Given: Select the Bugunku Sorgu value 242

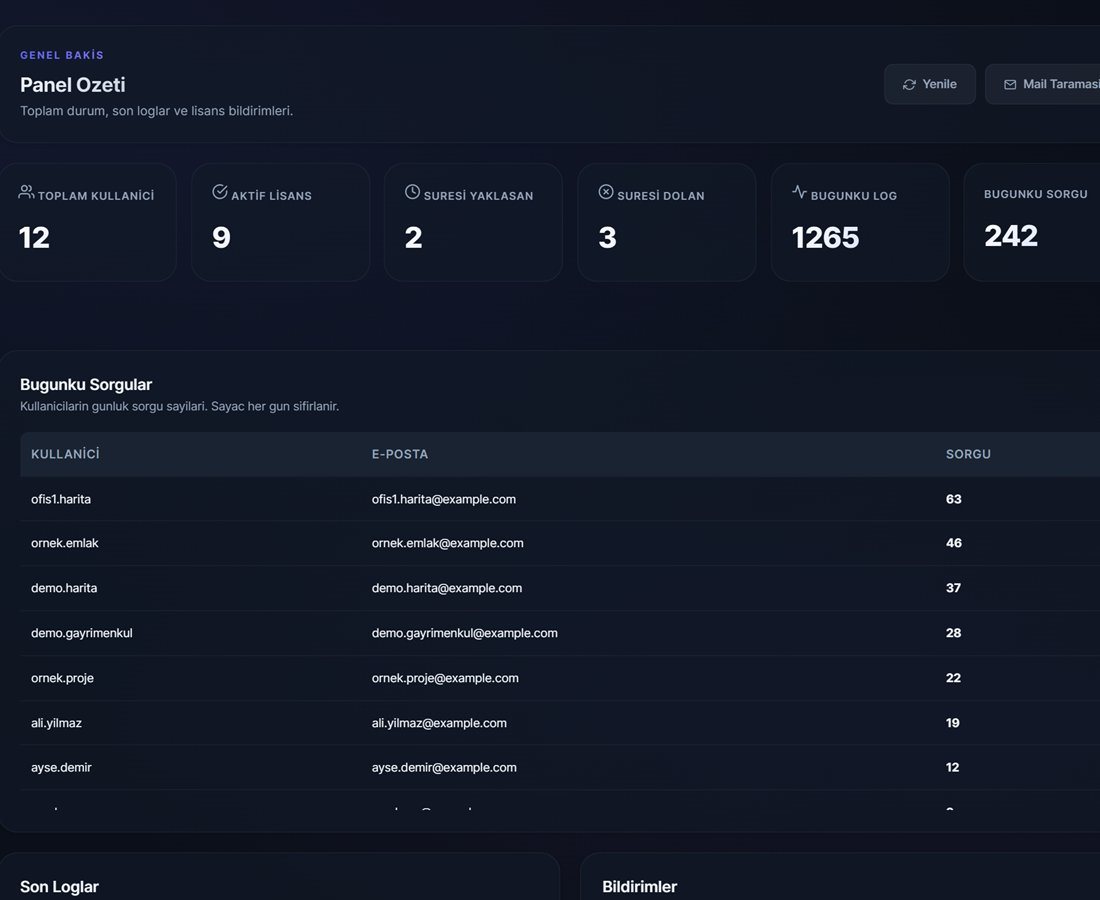Looking at the screenshot, I should click(x=1011, y=236).
